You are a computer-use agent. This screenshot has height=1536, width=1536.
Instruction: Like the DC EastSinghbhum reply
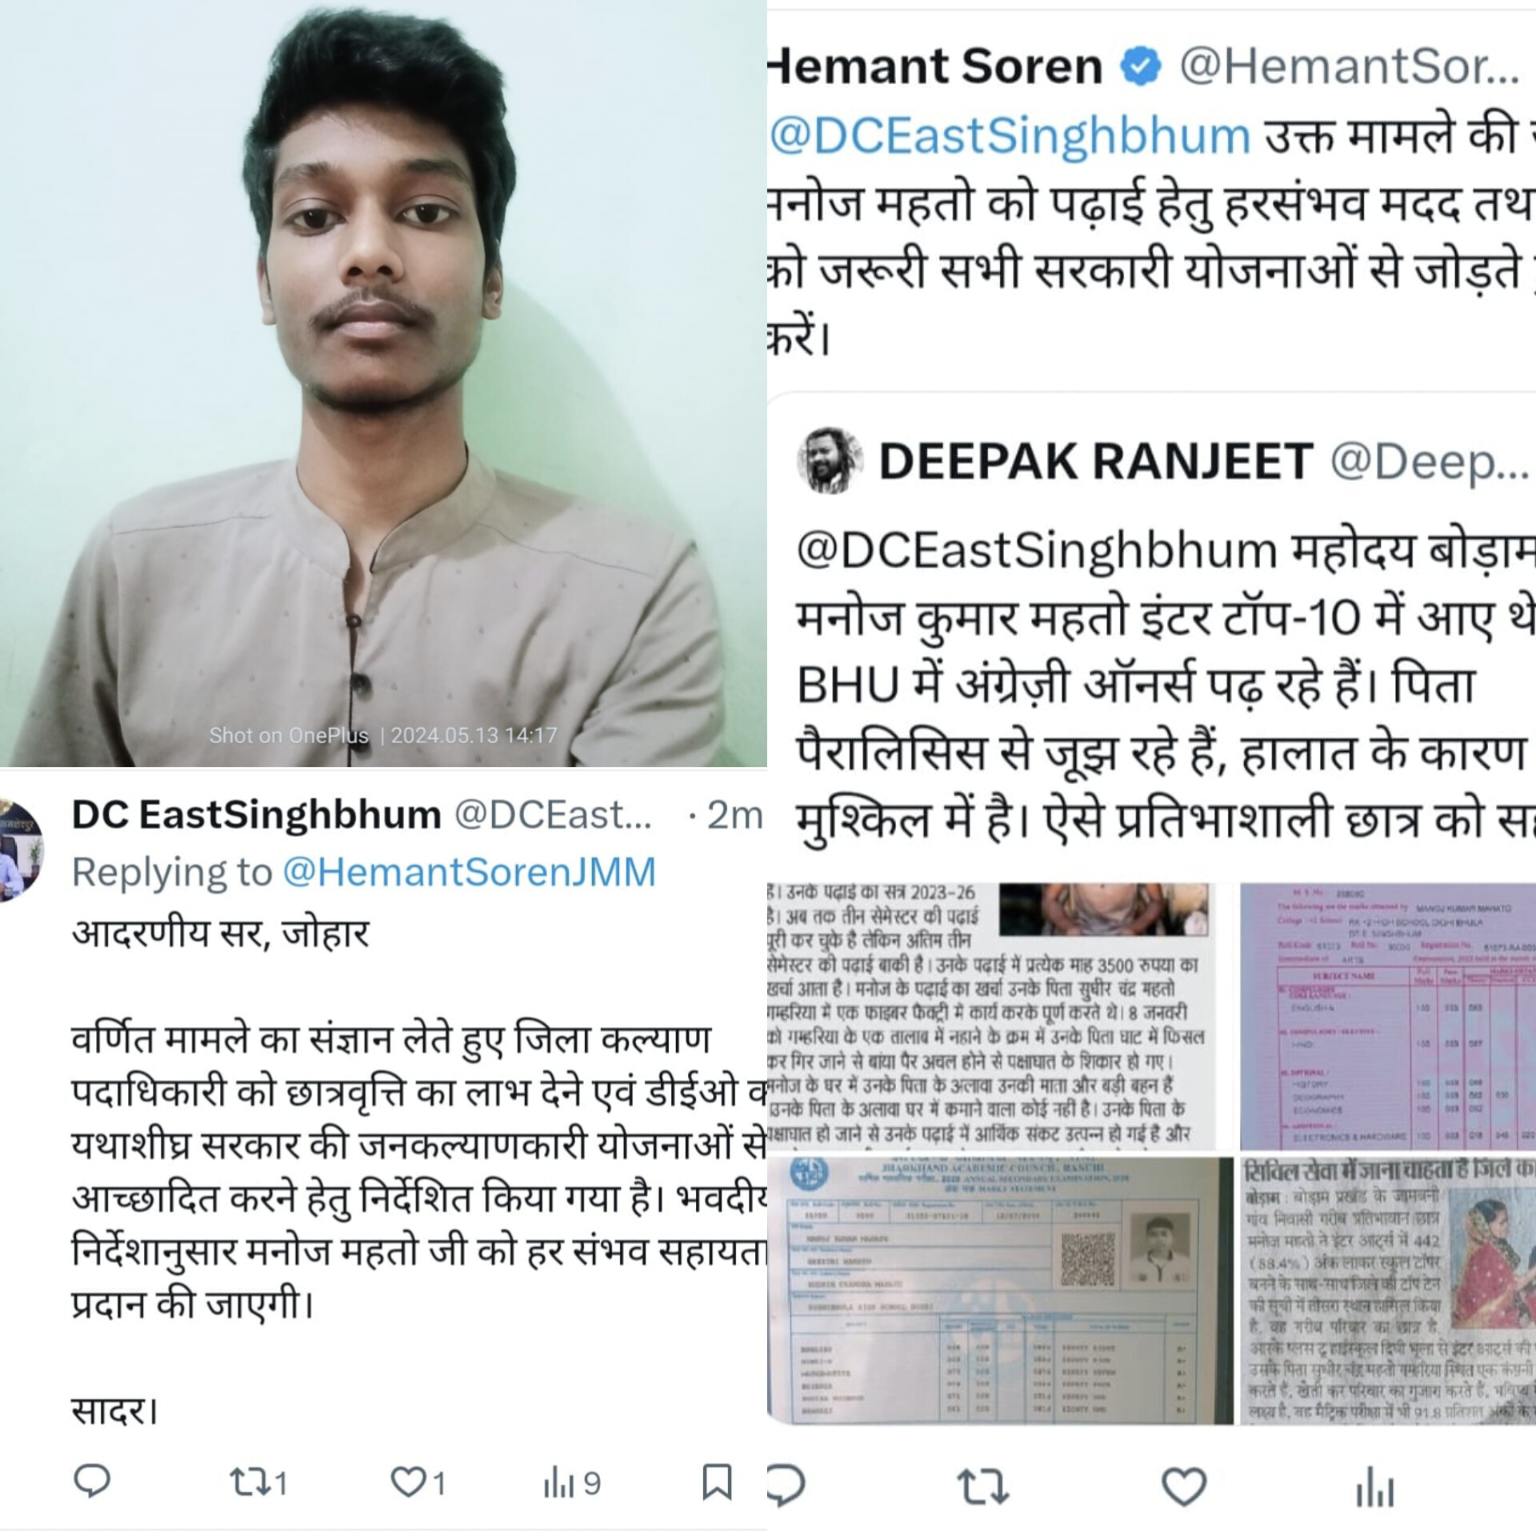point(417,1482)
